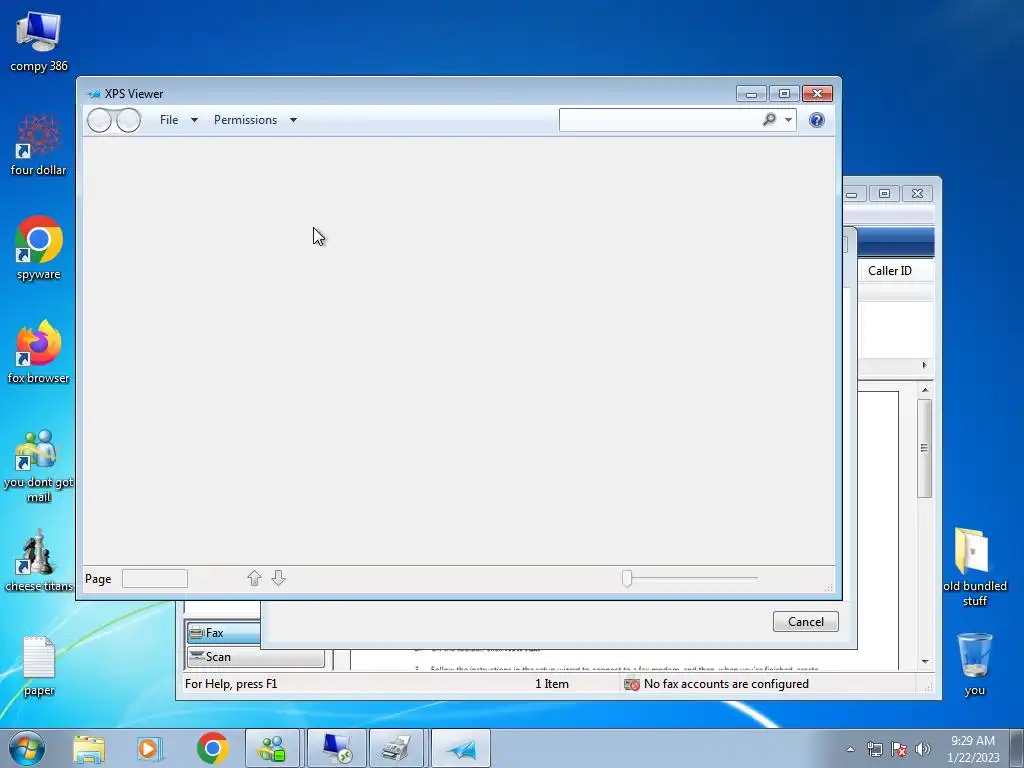Click the preview pane vertical scrollbar thumb
This screenshot has height=768, width=1024.
click(x=924, y=449)
